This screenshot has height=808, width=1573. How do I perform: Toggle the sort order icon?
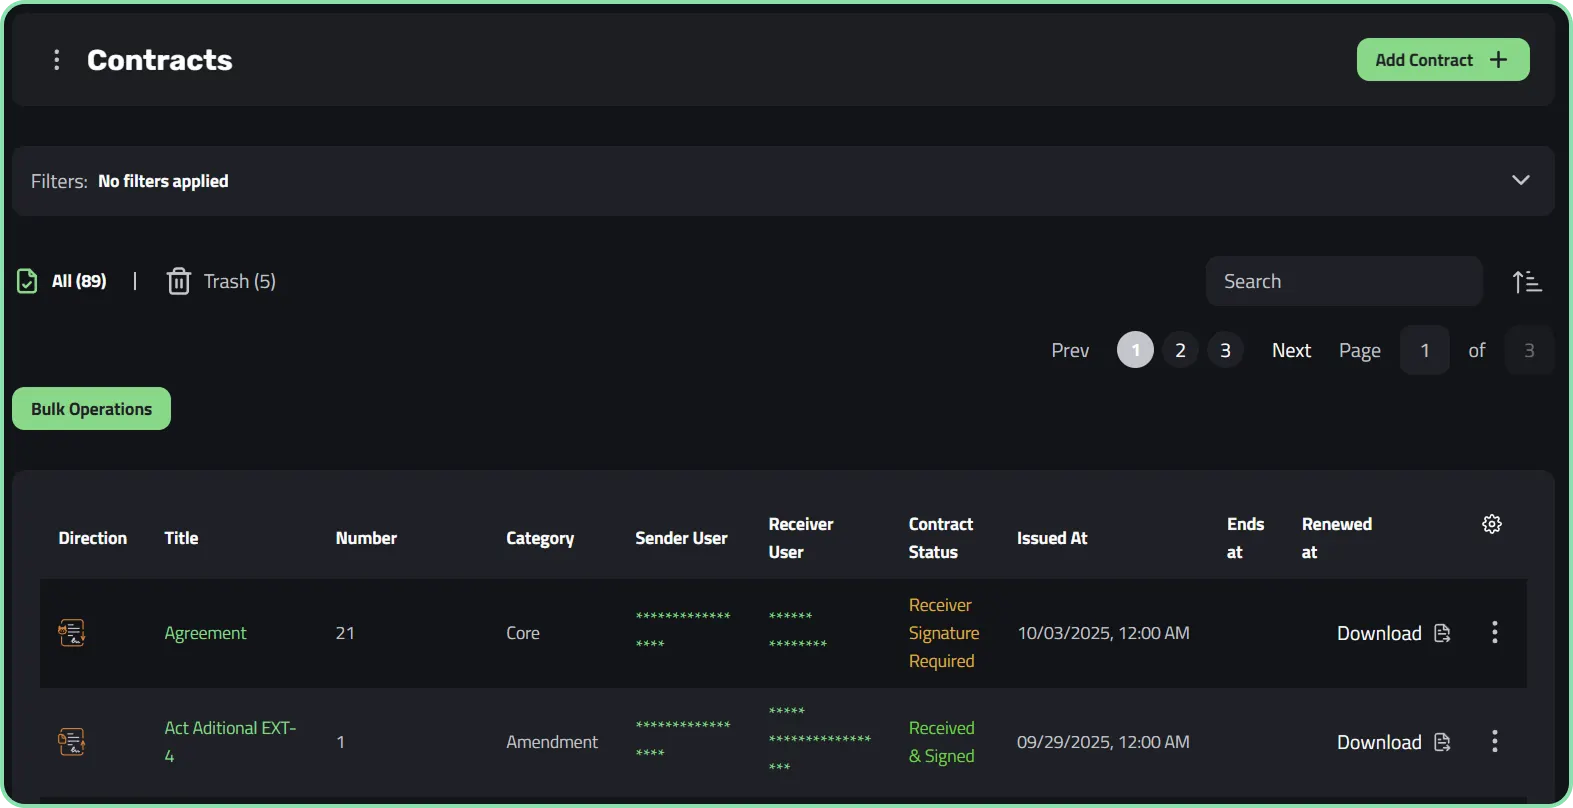coord(1527,282)
